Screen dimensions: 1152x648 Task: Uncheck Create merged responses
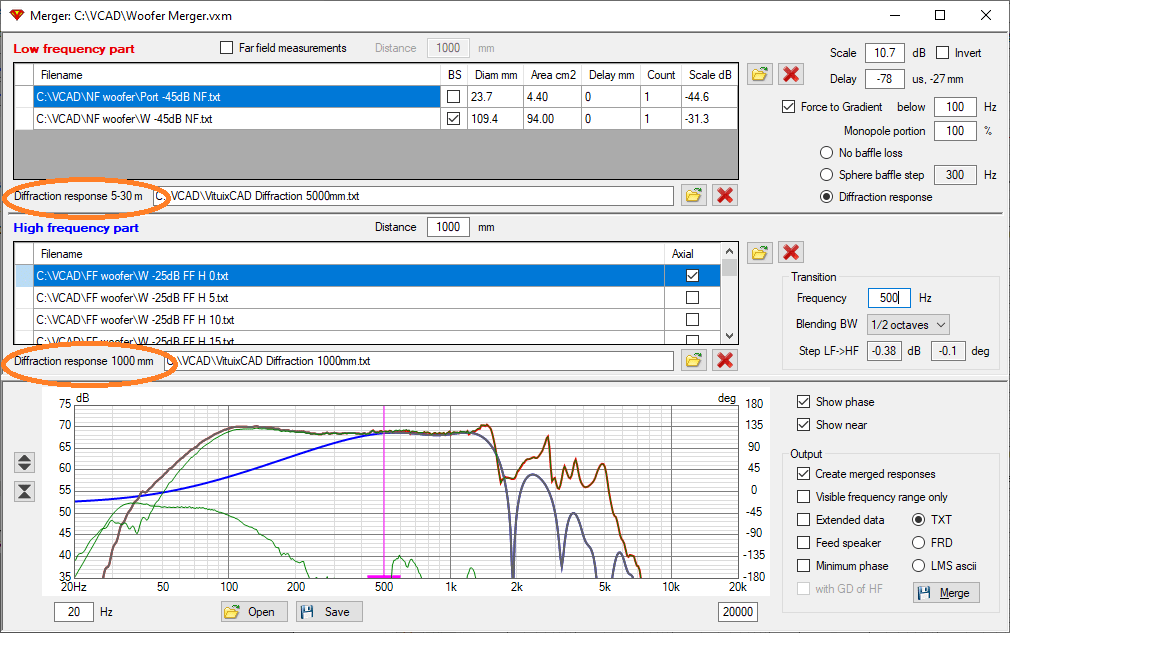(804, 474)
